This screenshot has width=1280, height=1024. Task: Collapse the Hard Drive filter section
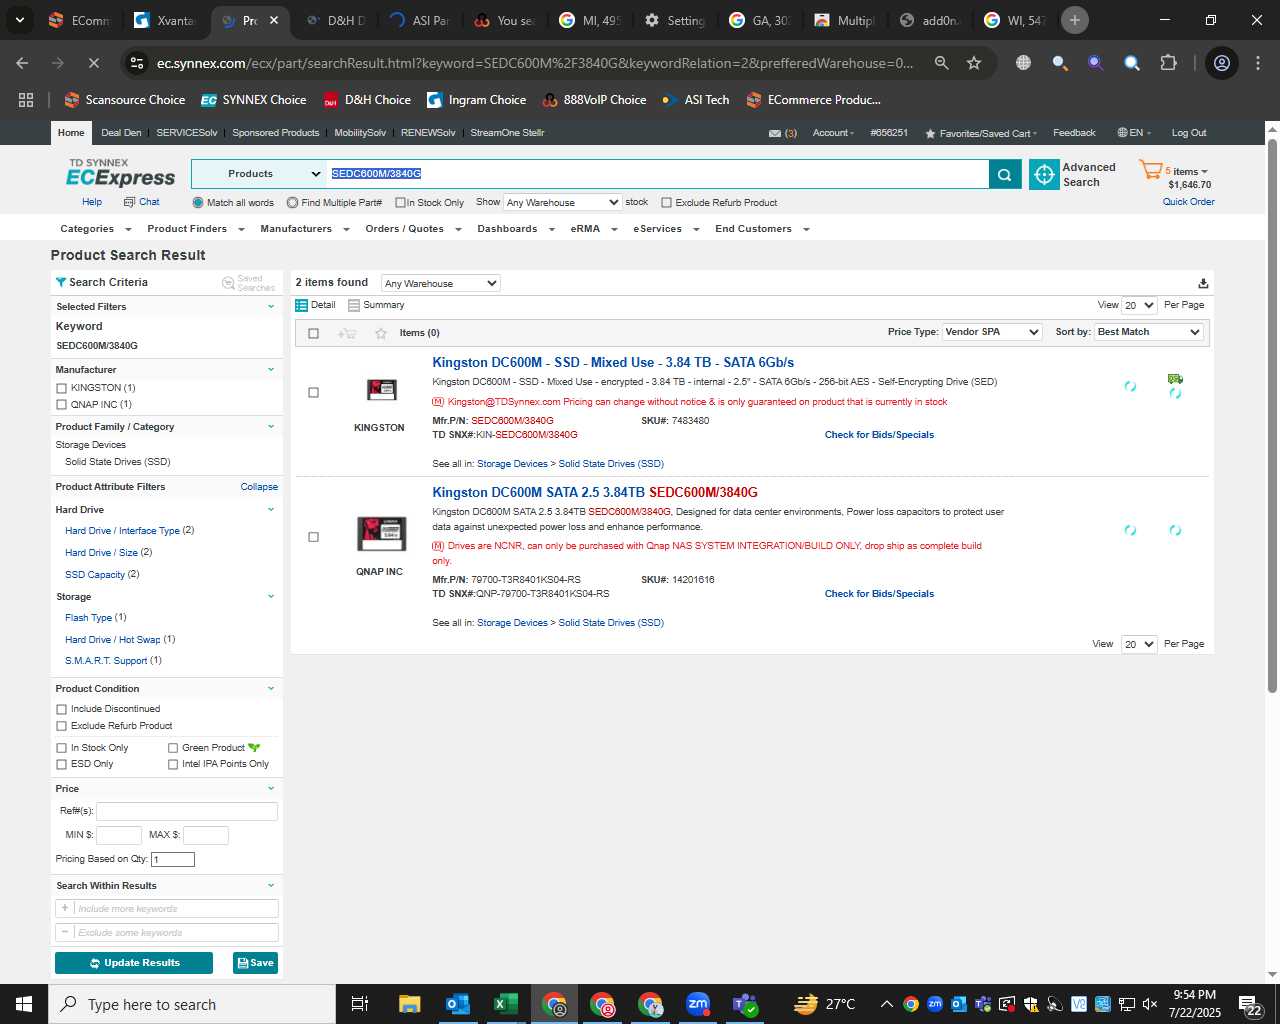pyautogui.click(x=270, y=510)
